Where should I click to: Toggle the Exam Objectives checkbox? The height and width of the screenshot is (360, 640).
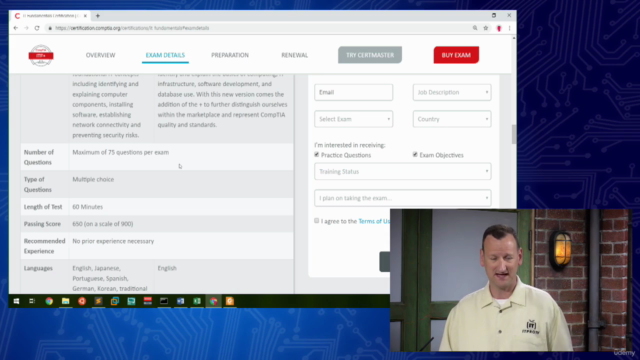click(x=415, y=155)
